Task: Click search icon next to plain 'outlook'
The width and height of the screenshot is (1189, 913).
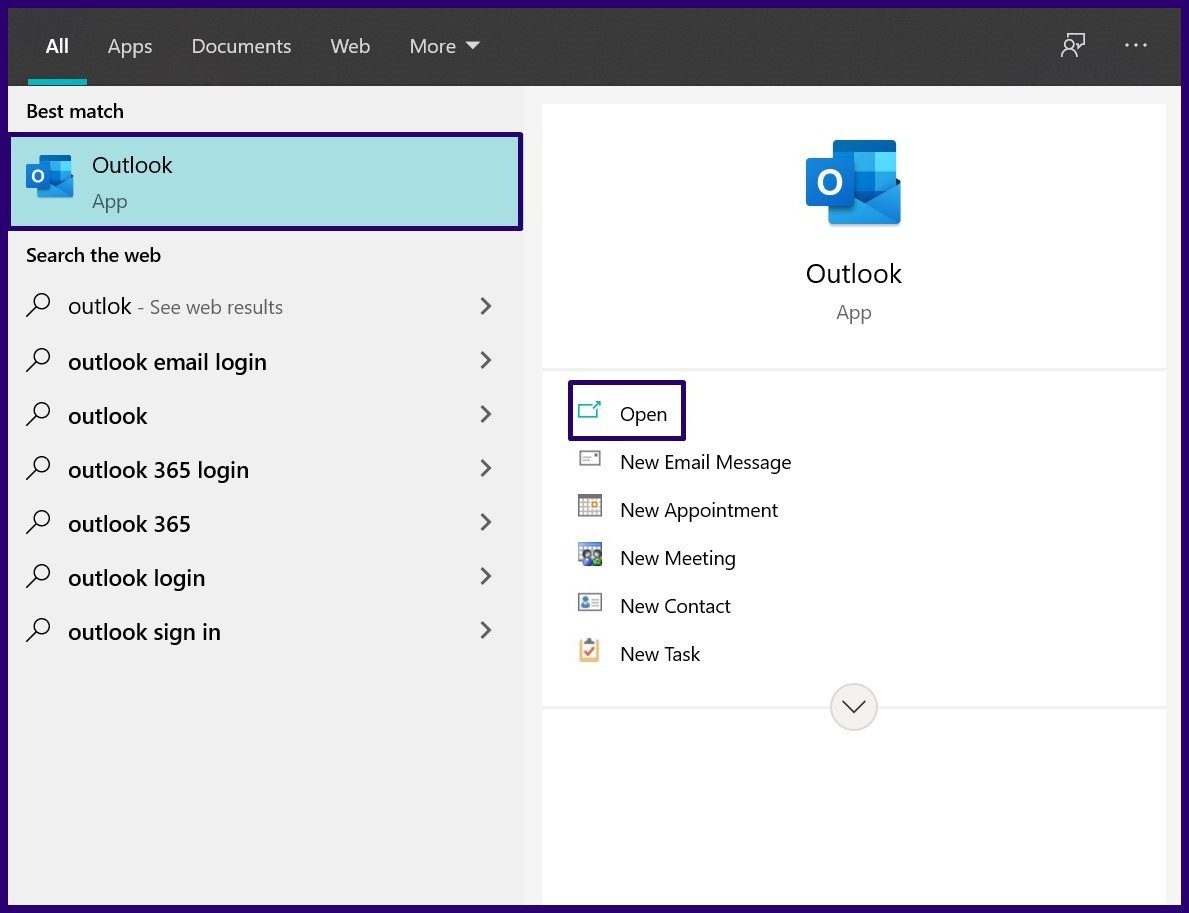Action: pyautogui.click(x=38, y=414)
